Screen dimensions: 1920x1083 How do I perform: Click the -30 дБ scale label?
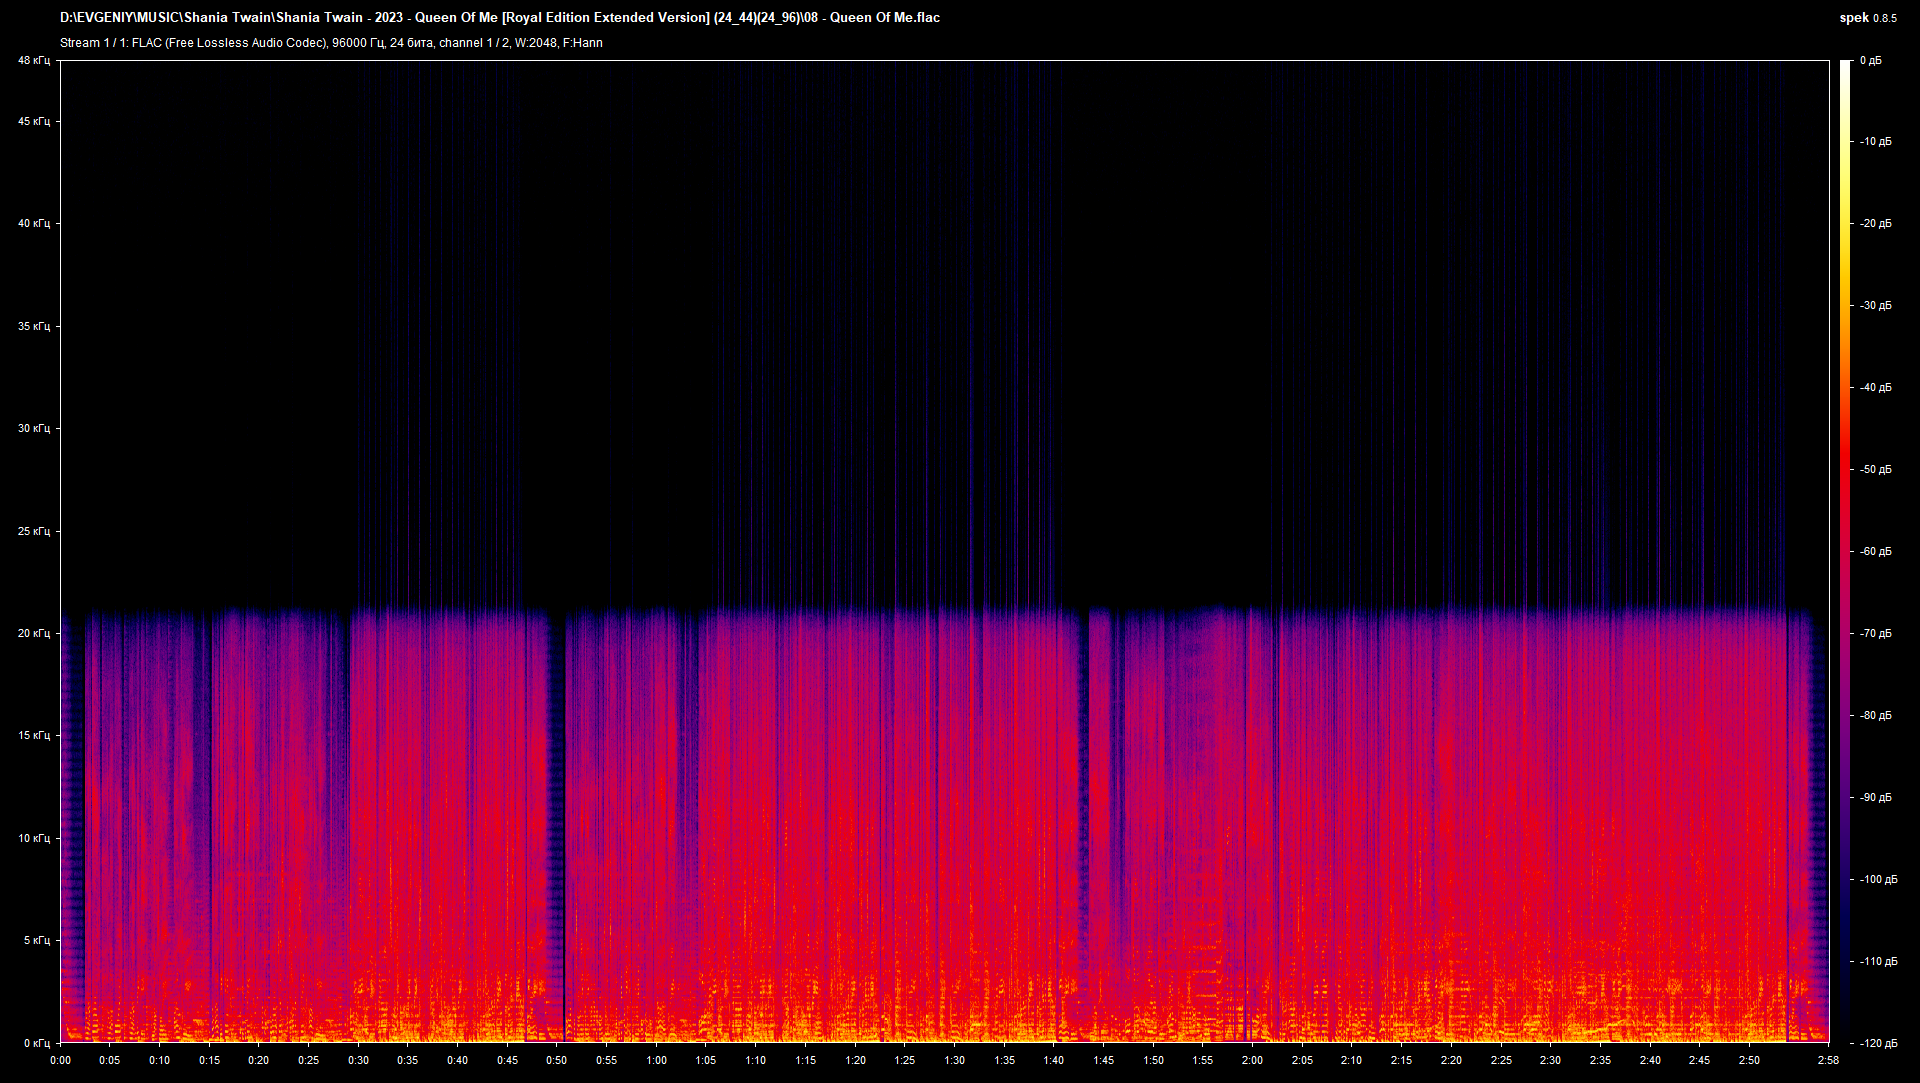[1875, 306]
